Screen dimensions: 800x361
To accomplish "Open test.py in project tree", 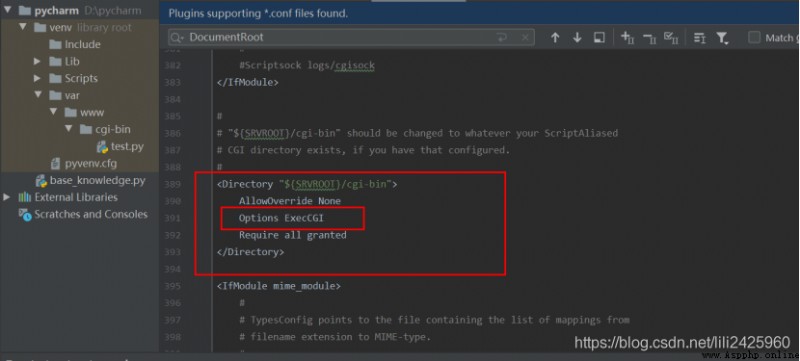I will click(x=120, y=146).
